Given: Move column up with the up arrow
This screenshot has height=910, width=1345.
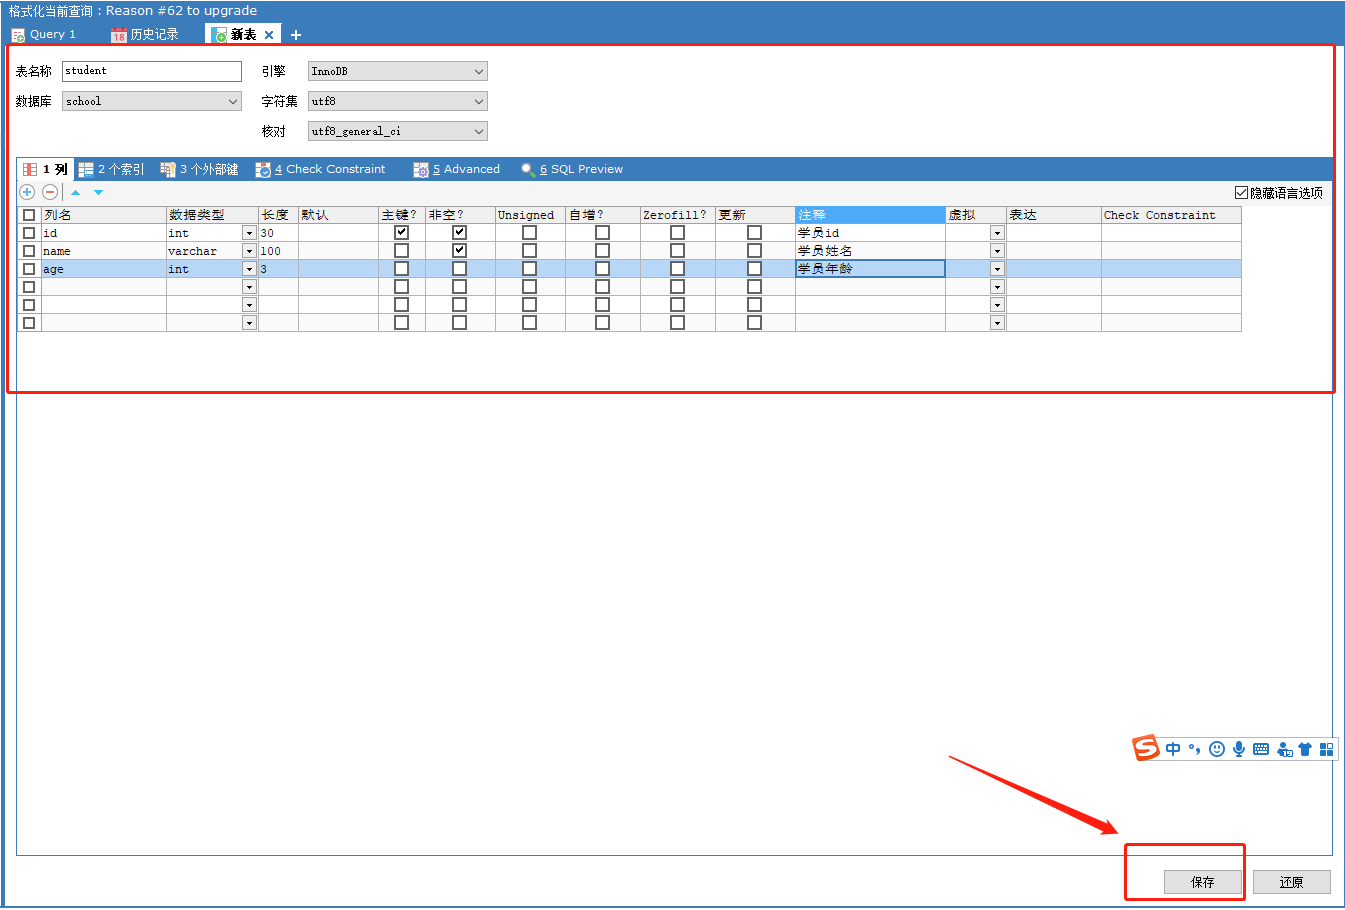Looking at the screenshot, I should click(75, 192).
